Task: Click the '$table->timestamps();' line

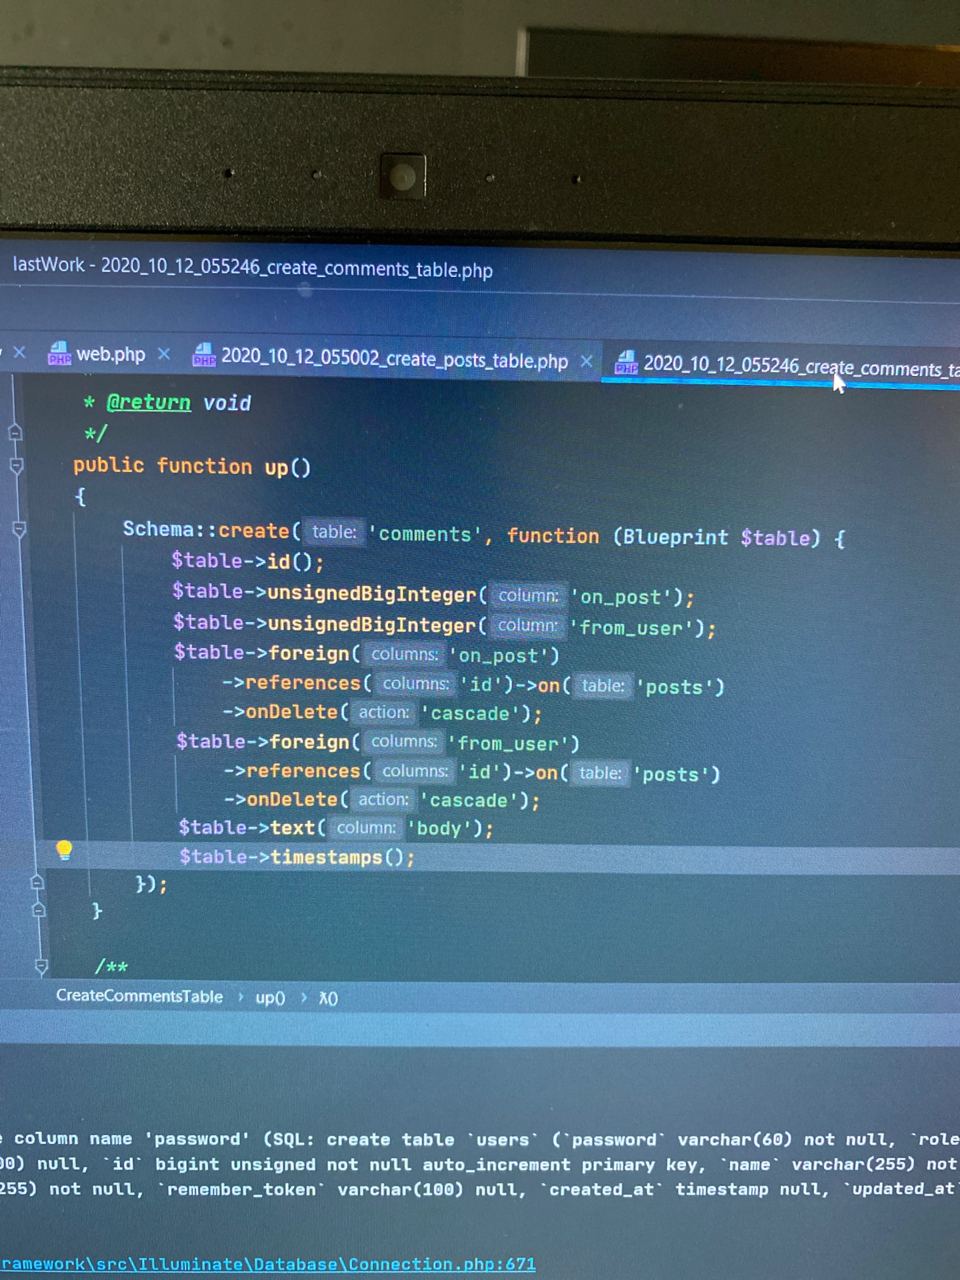Action: pos(297,857)
